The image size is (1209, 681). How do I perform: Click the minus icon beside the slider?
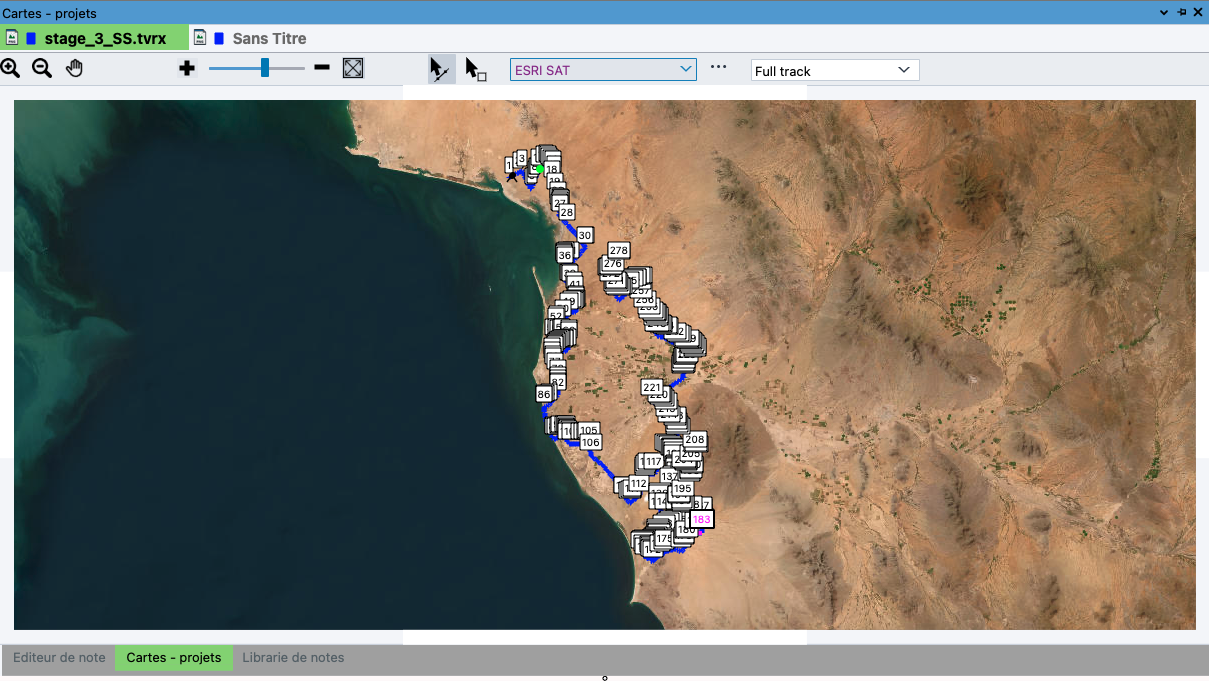point(322,68)
